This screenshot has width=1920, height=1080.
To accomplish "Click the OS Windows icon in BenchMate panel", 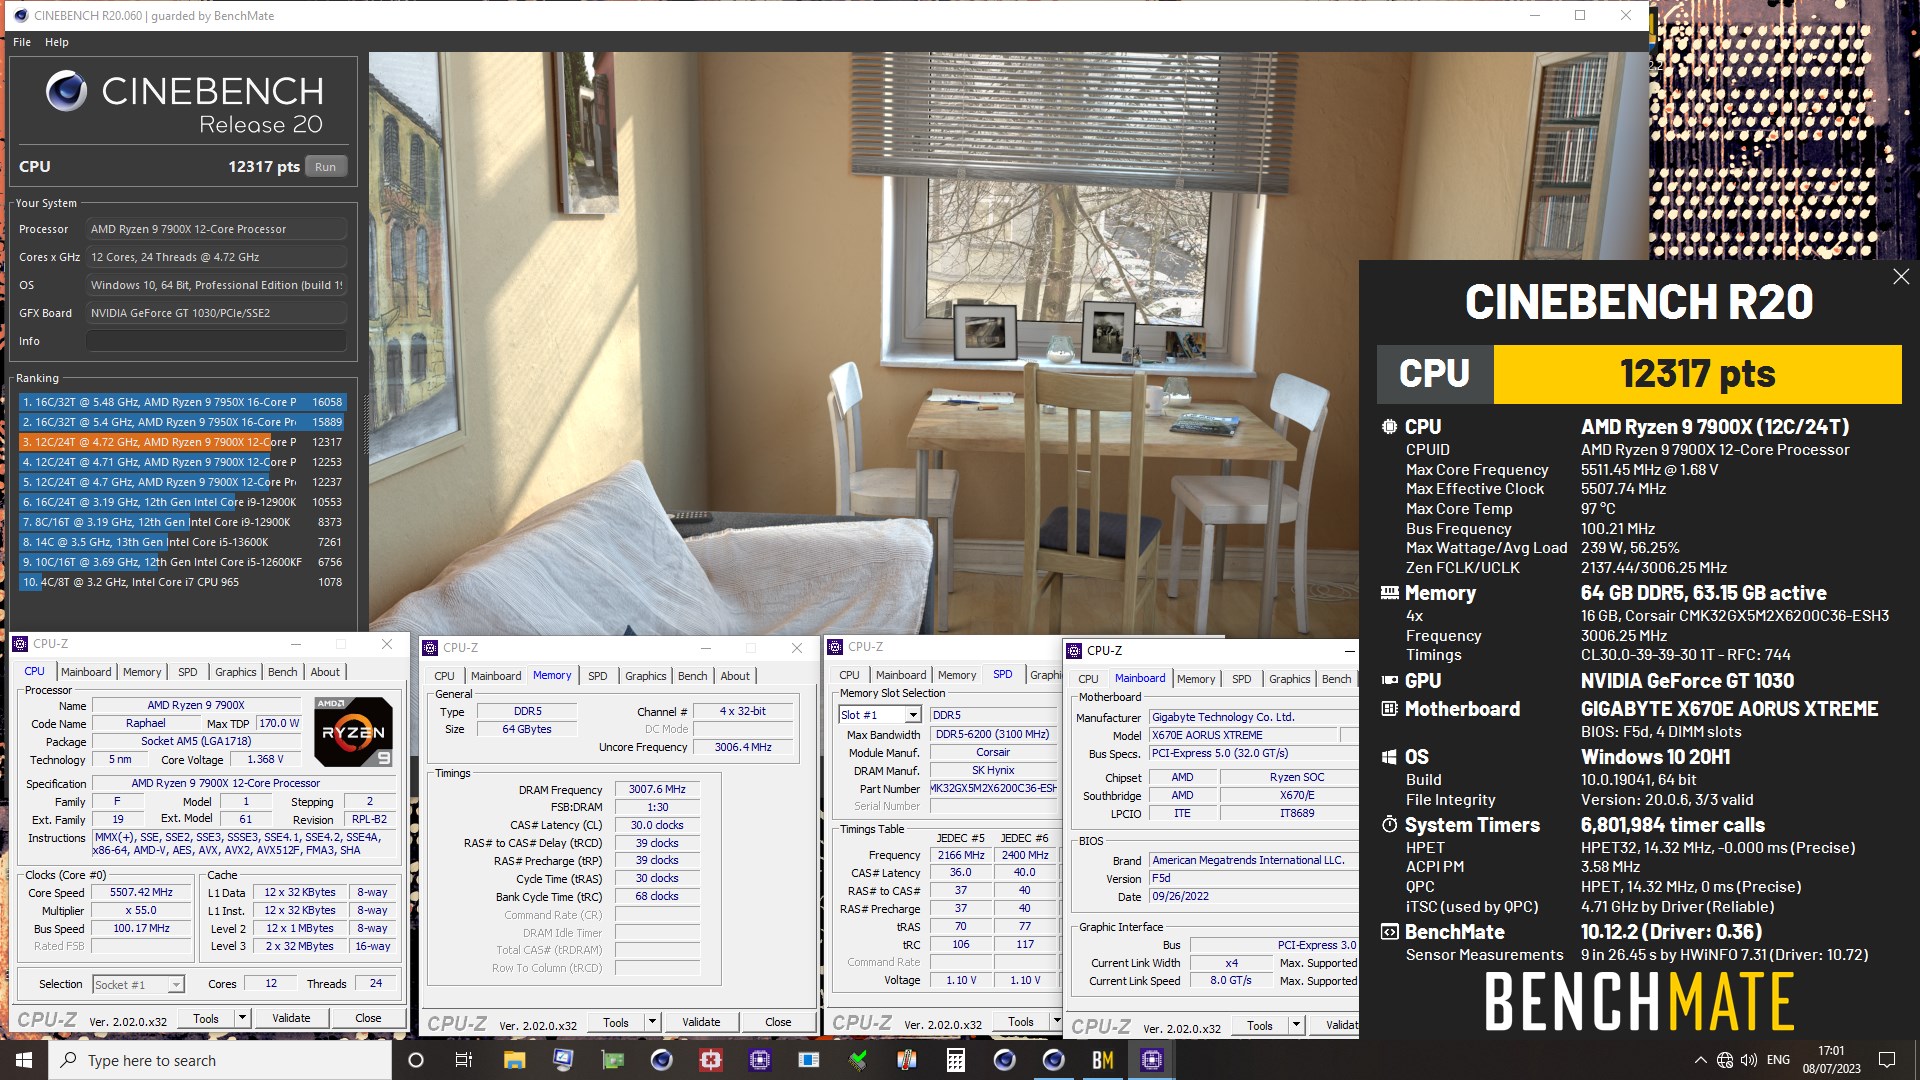I will 1389,757.
